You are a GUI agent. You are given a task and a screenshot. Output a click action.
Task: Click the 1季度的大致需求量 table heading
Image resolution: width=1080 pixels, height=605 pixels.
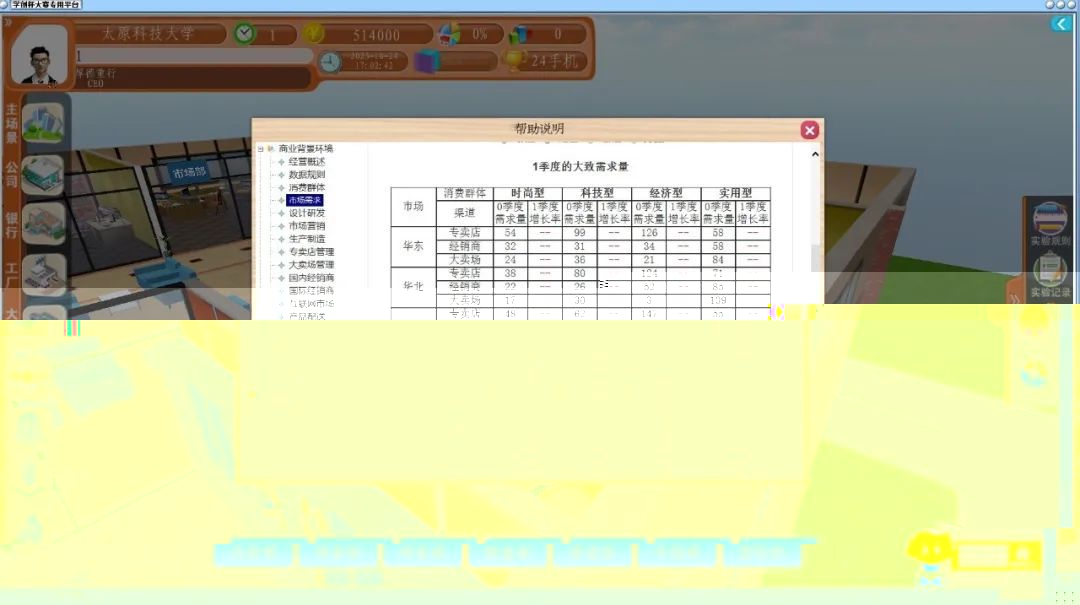(580, 167)
